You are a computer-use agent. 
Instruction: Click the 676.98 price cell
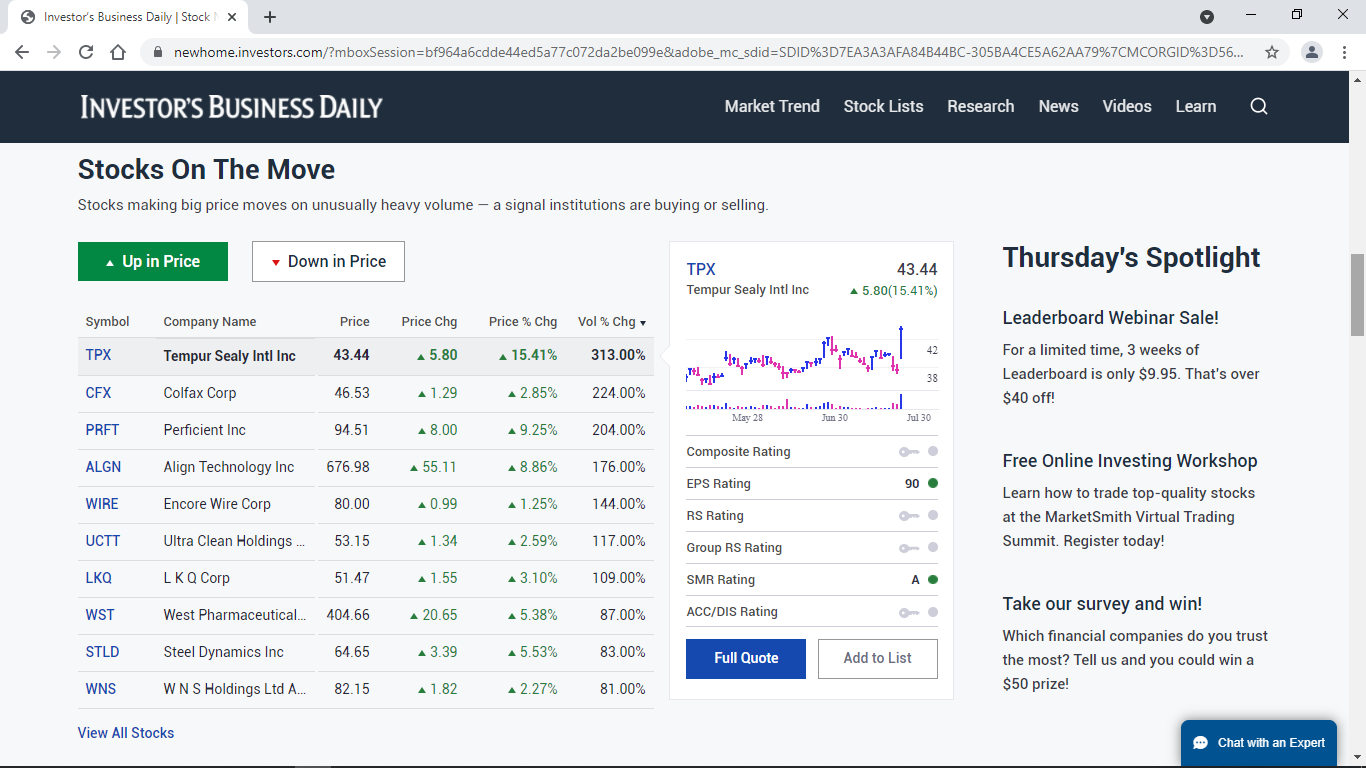pos(348,467)
